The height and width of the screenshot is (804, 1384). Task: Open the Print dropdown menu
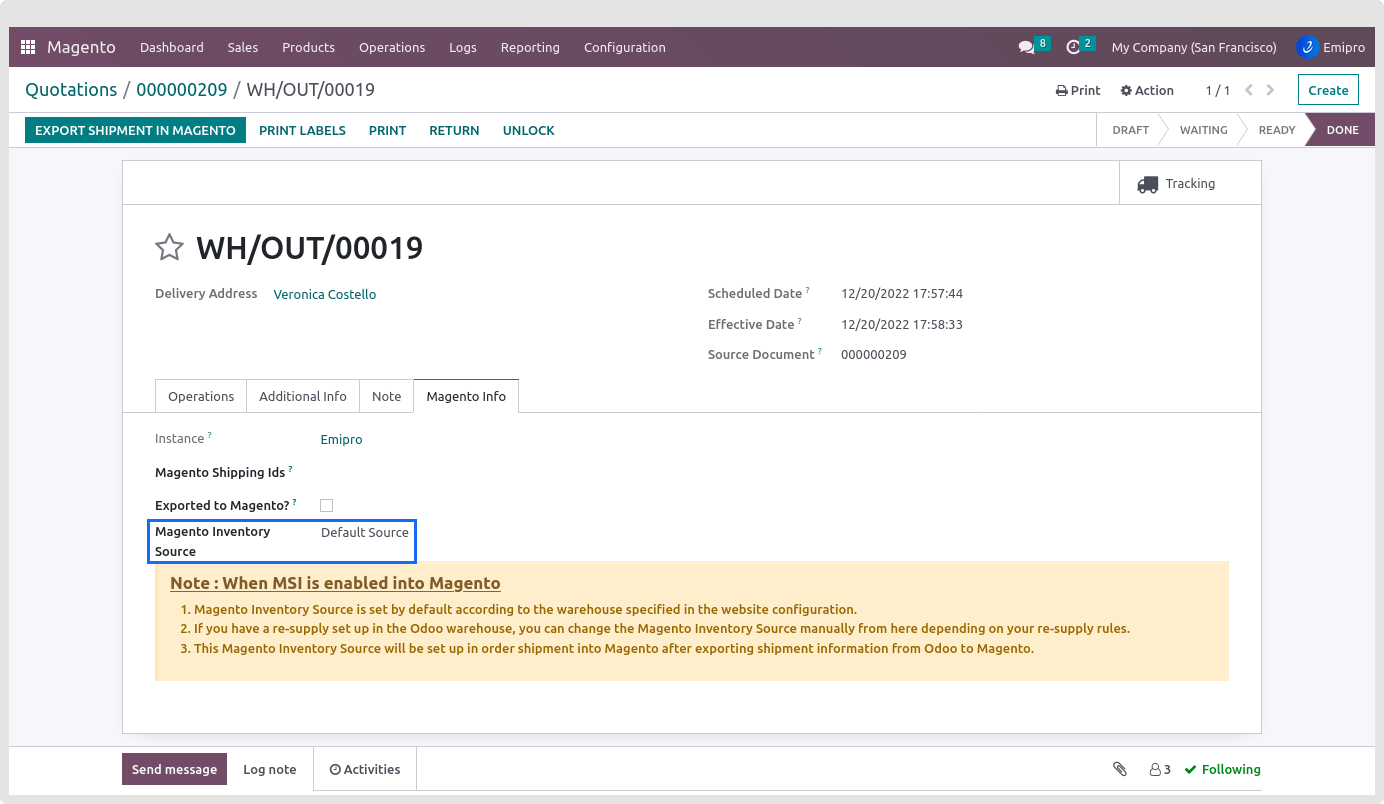[1078, 90]
